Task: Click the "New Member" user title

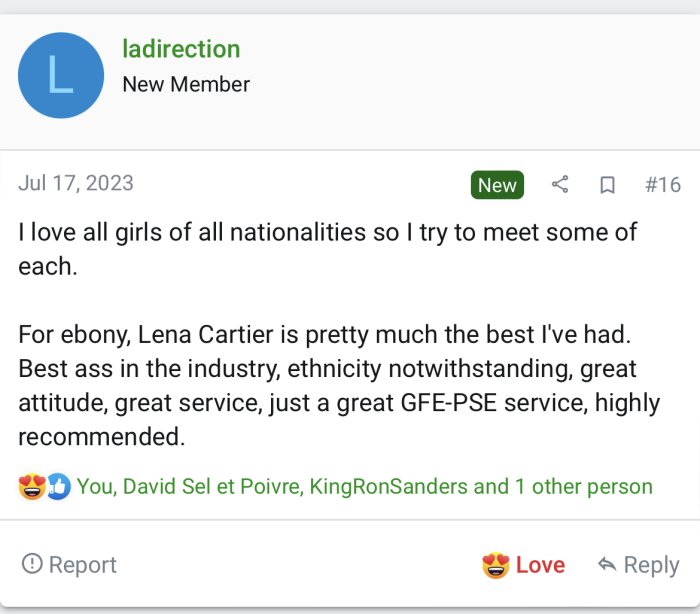Action: click(186, 84)
